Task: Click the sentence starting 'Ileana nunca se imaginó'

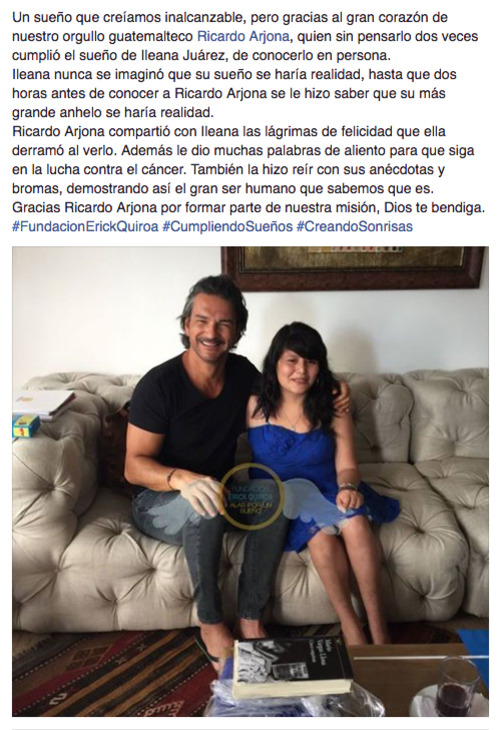Action: pyautogui.click(x=234, y=93)
